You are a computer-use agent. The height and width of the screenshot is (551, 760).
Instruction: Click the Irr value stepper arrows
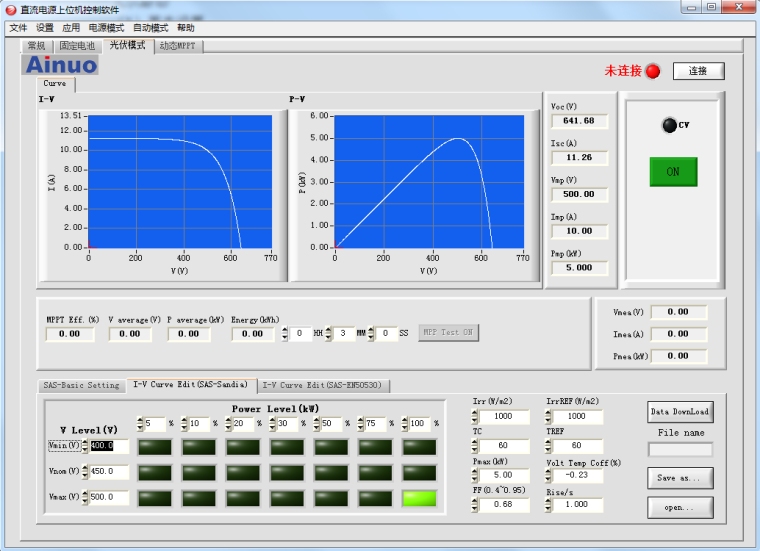(x=476, y=417)
